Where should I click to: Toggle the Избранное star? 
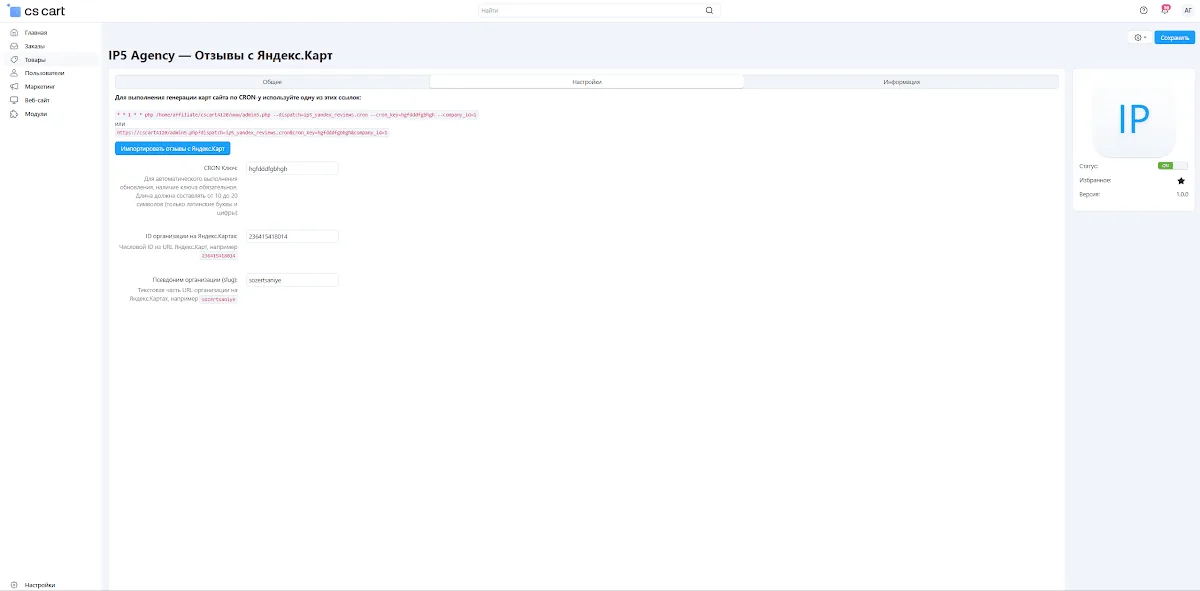point(1181,181)
